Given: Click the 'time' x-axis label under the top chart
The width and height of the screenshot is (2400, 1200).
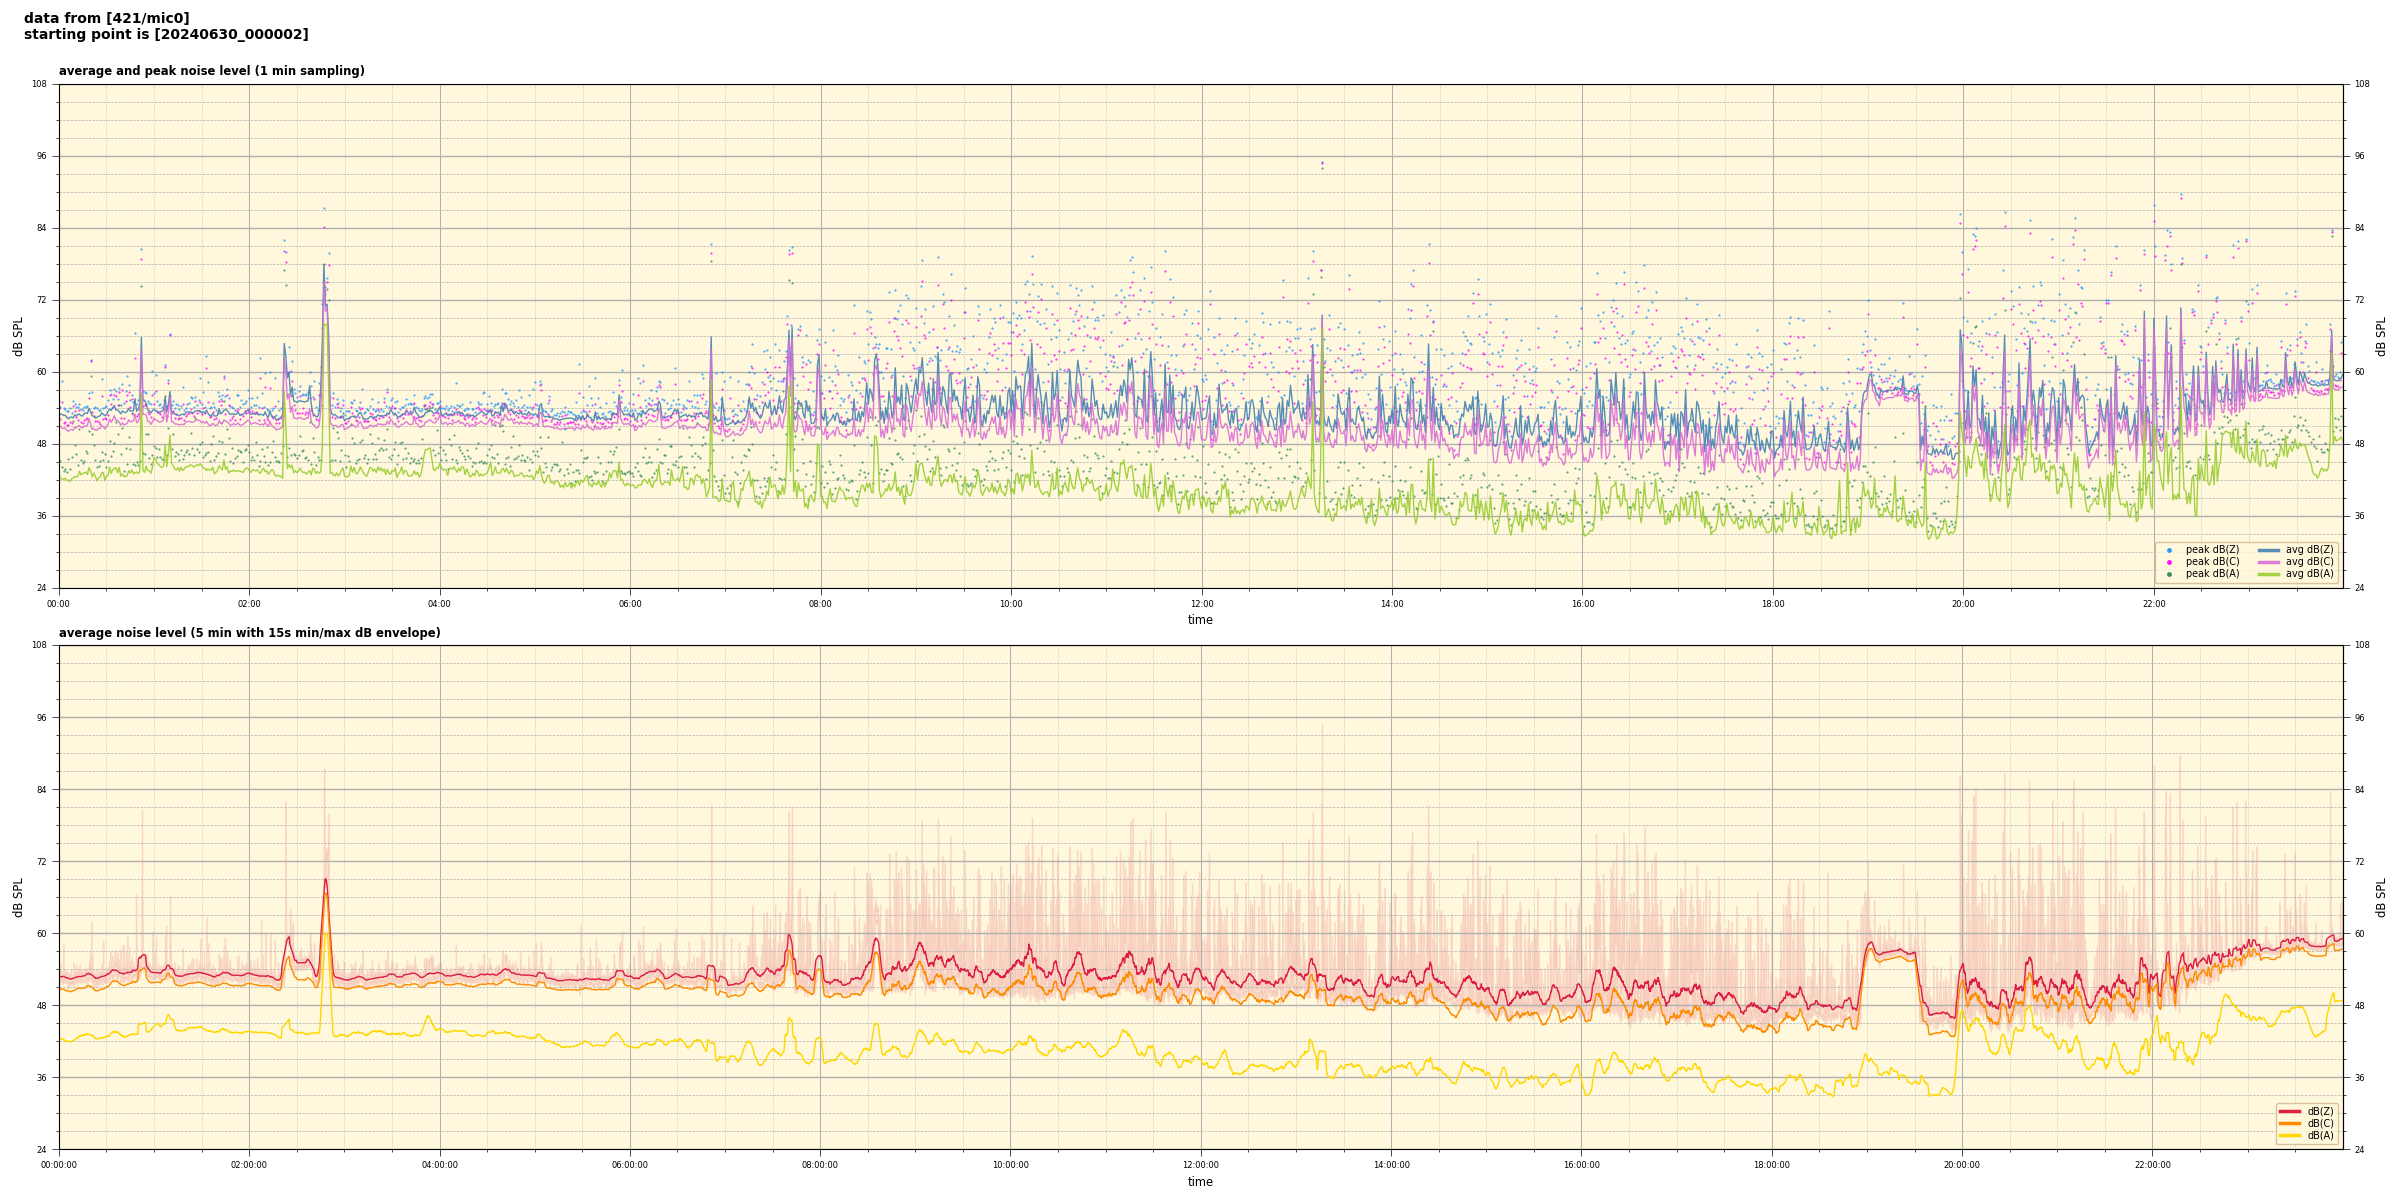Looking at the screenshot, I should 1200,620.
